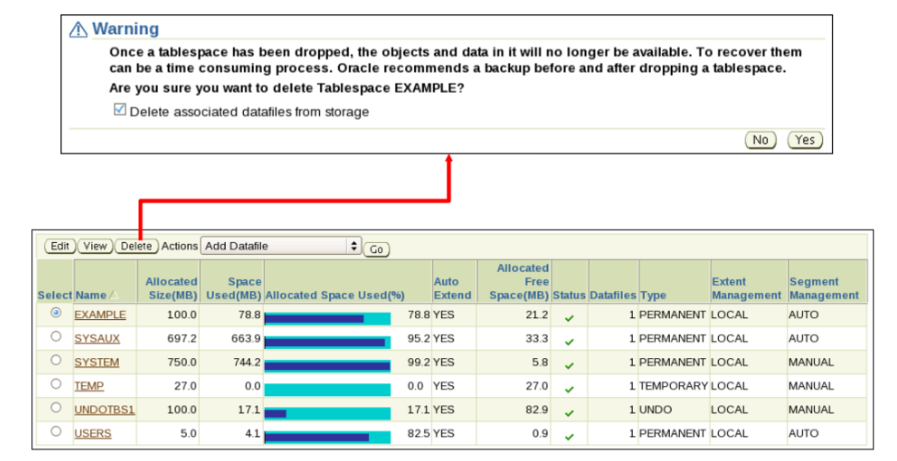
Task: Click the green status checkmark for TEMP
Action: tap(569, 390)
